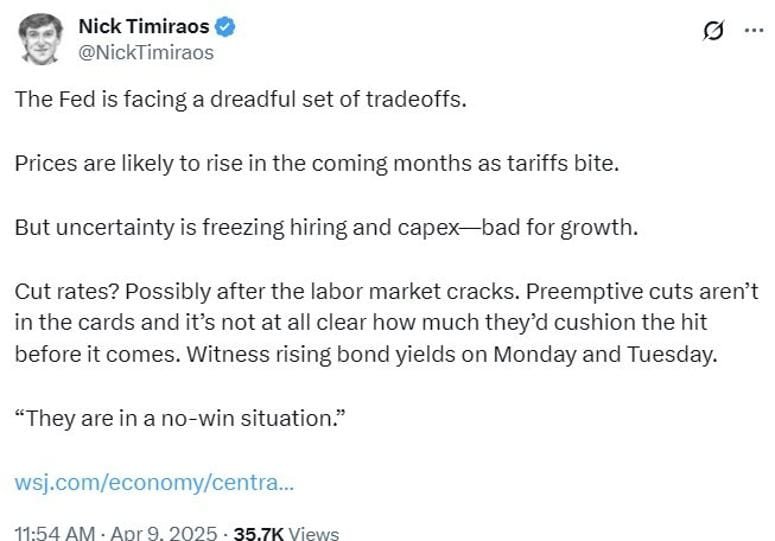Click the 35.7K view count number
The image size is (775, 541).
tap(256, 534)
